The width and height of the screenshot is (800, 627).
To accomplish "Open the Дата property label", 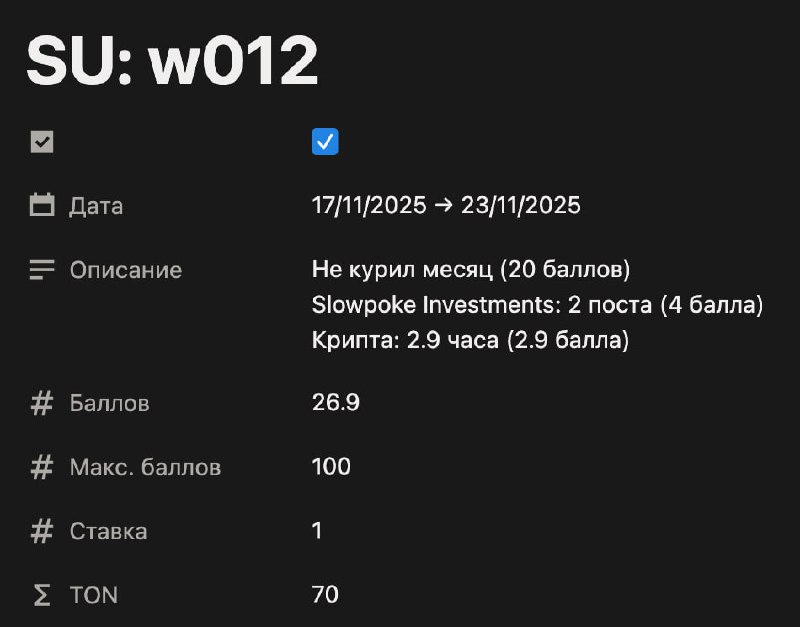I will coord(96,206).
